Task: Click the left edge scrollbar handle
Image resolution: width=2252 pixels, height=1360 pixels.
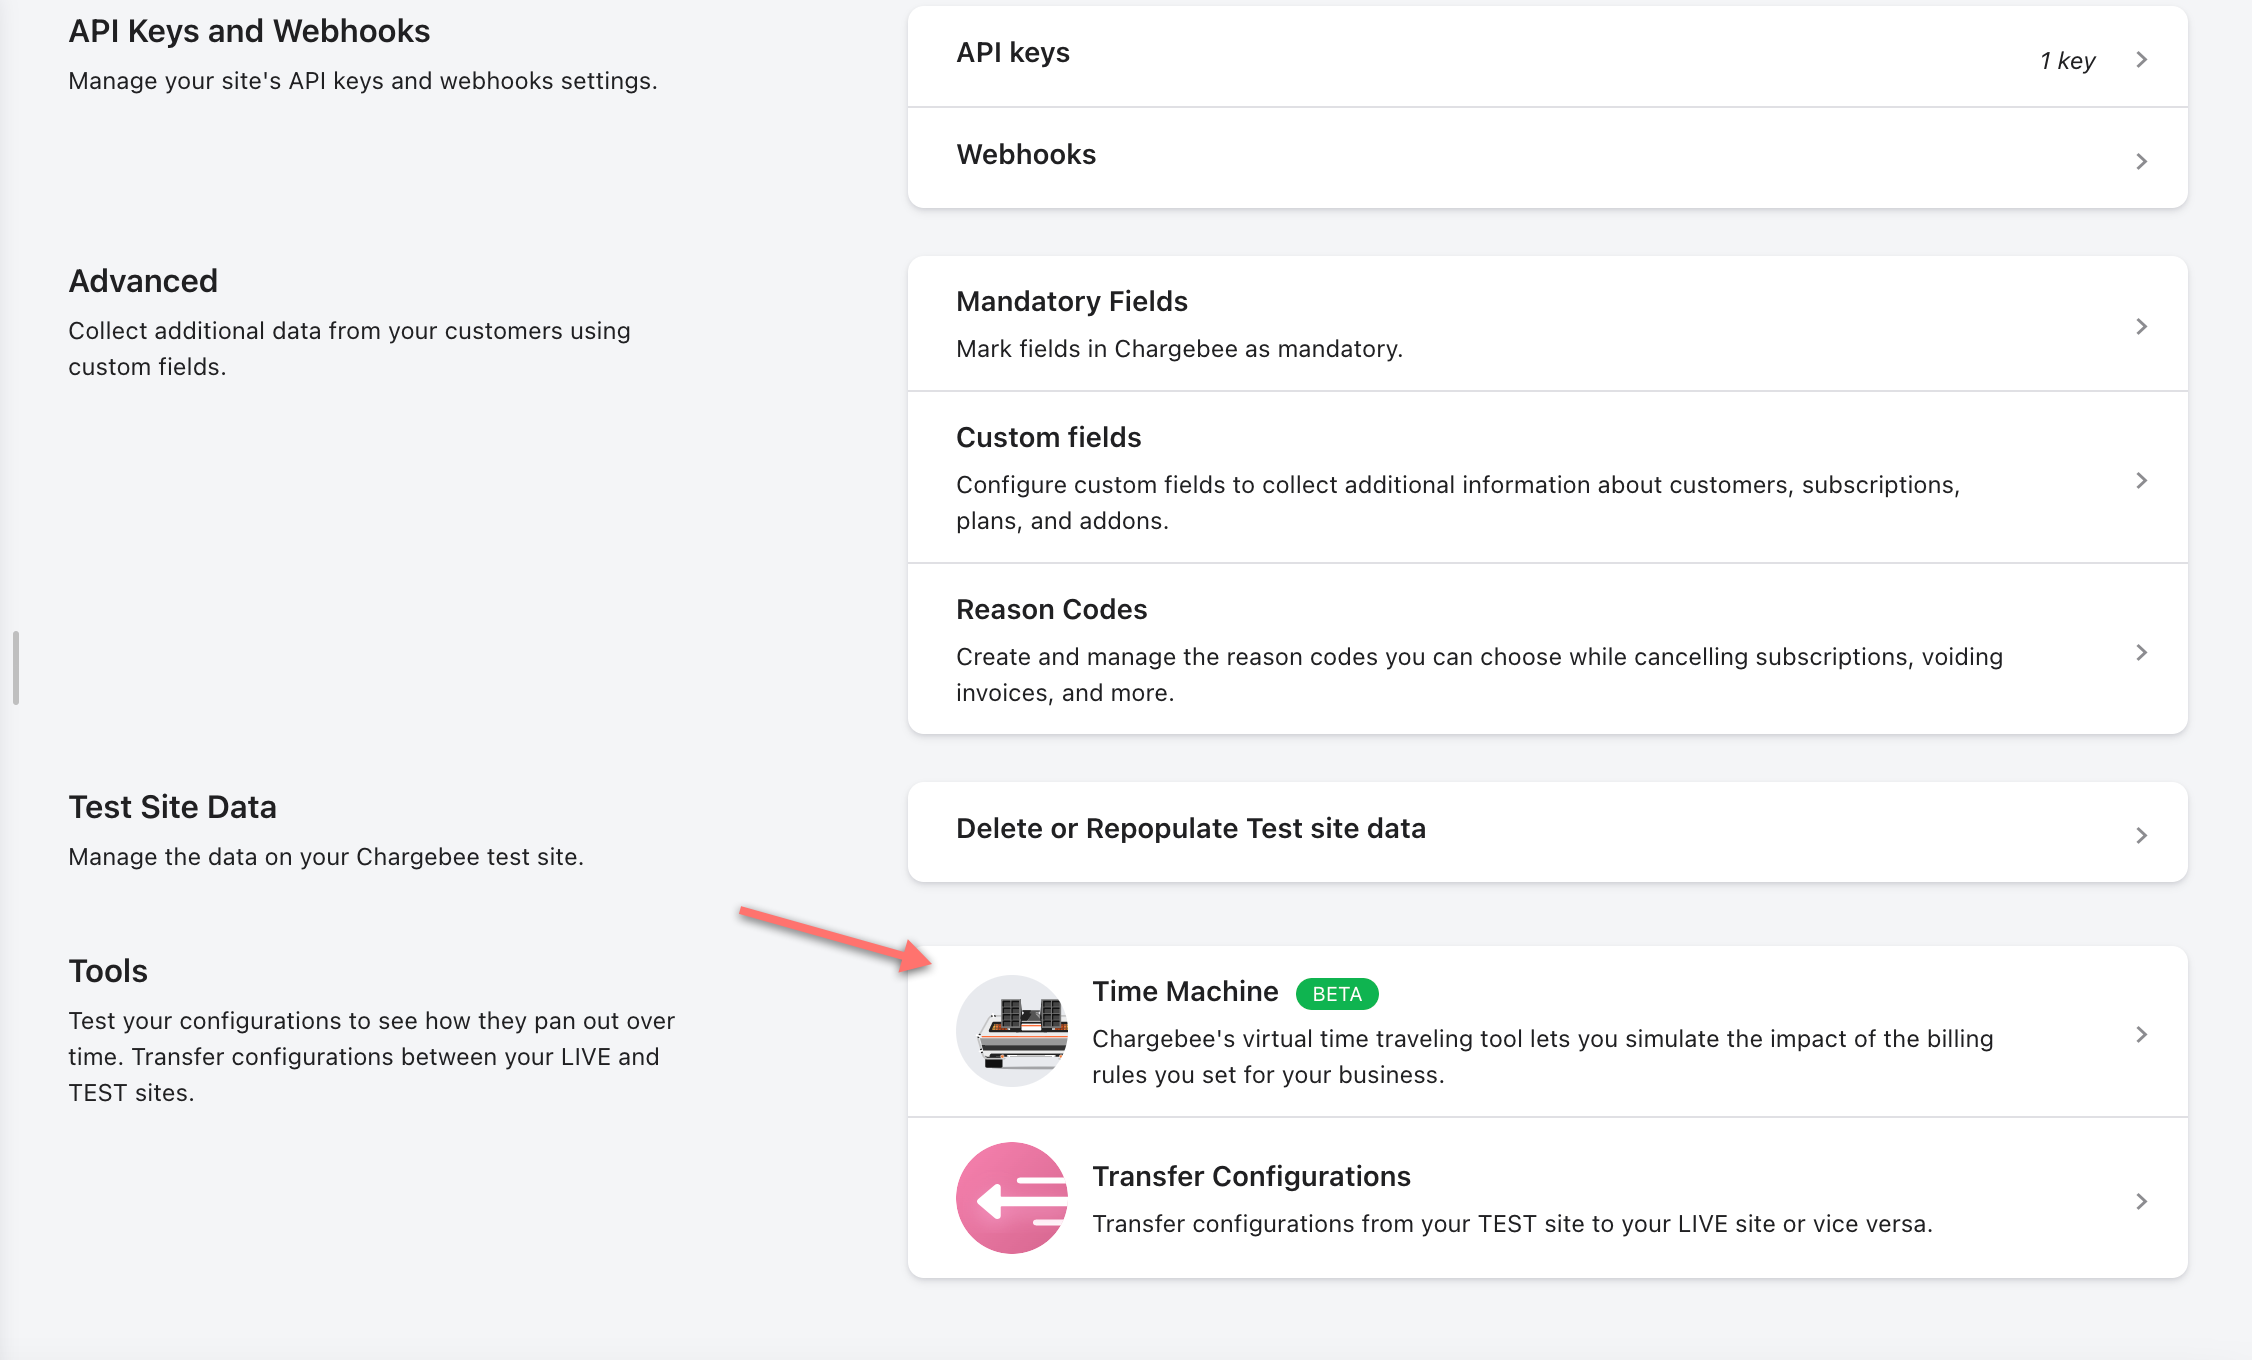Action: (x=16, y=667)
